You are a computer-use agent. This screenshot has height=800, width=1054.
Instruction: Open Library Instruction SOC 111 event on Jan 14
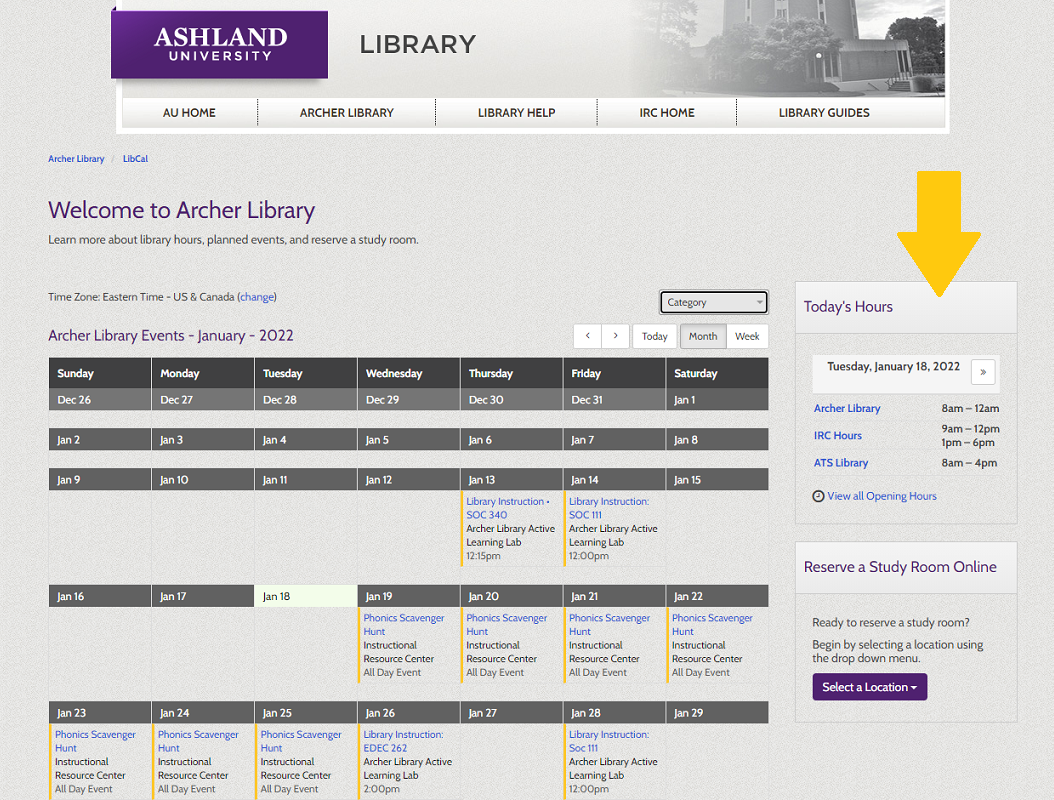tap(608, 508)
